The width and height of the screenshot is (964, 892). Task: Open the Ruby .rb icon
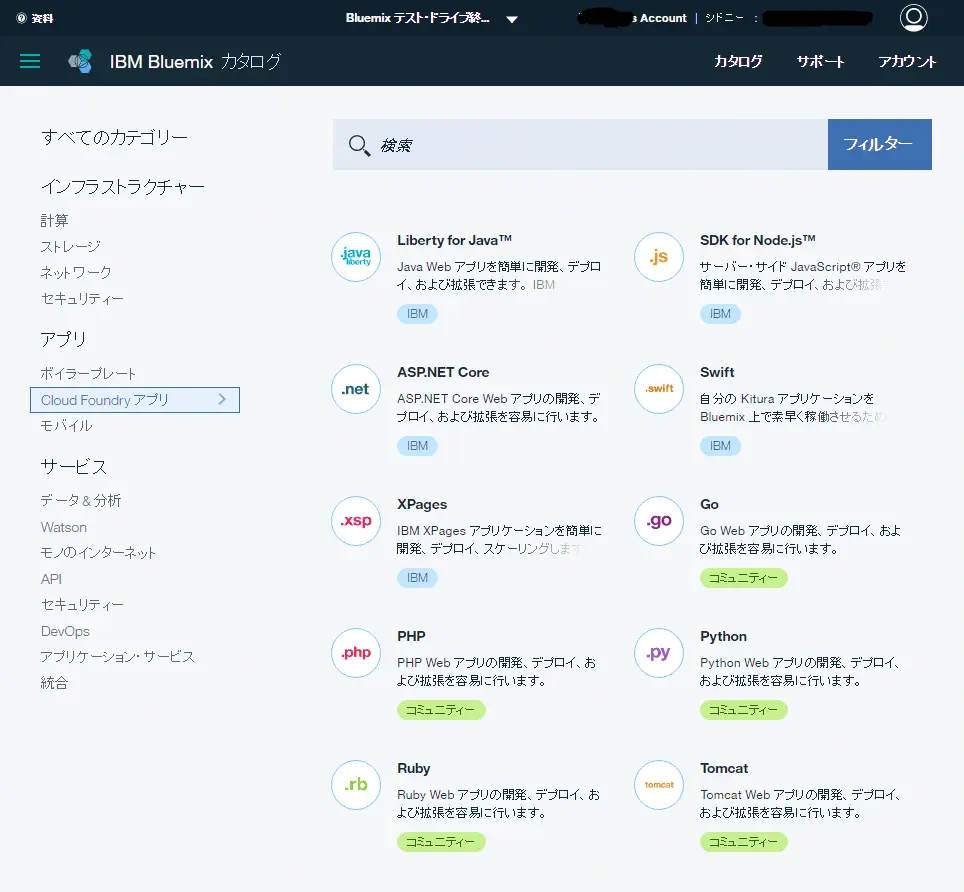tap(356, 785)
